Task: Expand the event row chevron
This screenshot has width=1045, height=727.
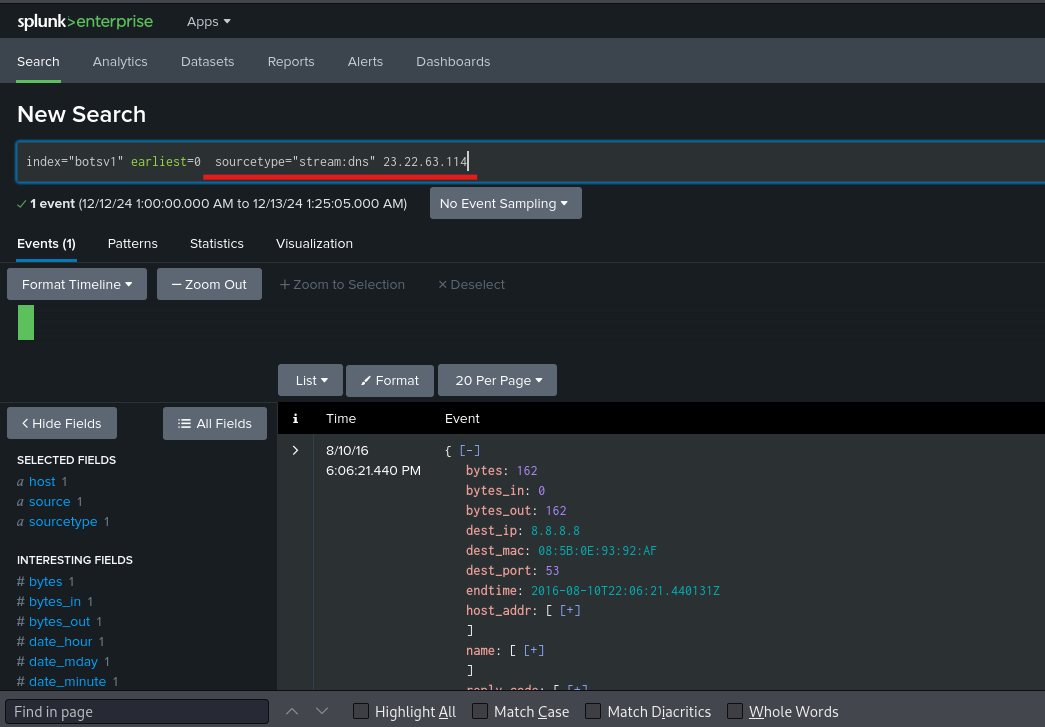Action: (x=295, y=450)
